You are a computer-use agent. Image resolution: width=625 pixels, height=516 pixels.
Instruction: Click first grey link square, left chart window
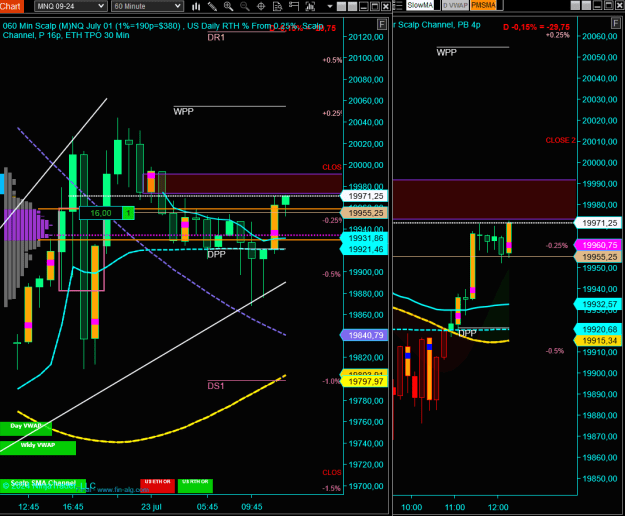(341, 6)
